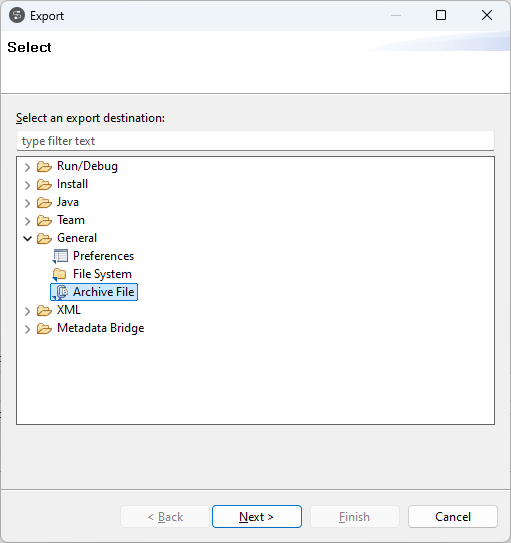Maximize the Export dialog window

[x=441, y=15]
